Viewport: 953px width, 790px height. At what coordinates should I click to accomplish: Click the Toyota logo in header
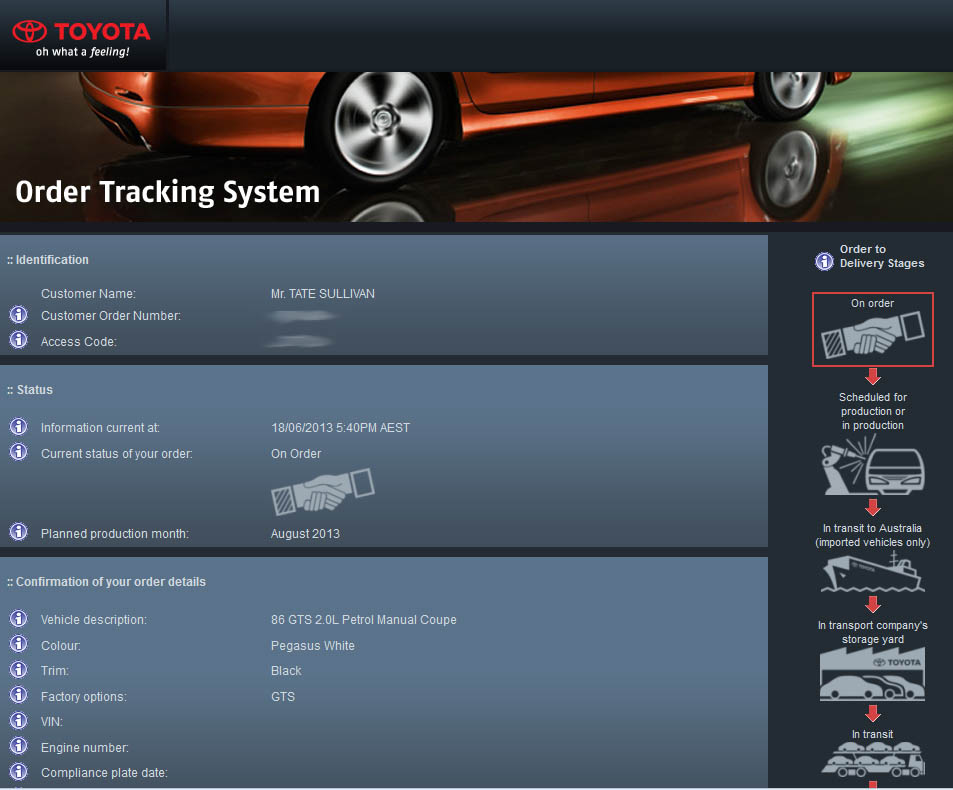[82, 35]
